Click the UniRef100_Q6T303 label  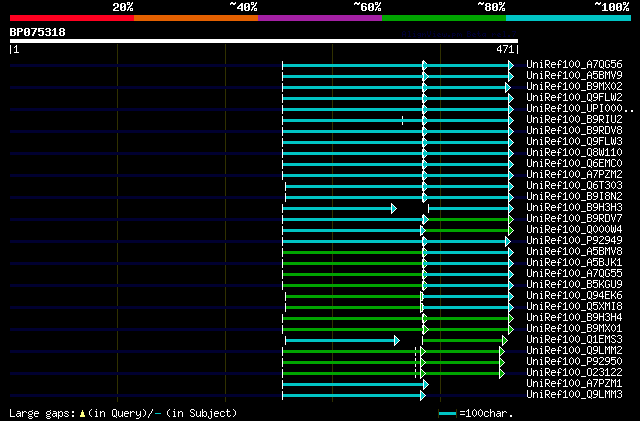tap(574, 186)
